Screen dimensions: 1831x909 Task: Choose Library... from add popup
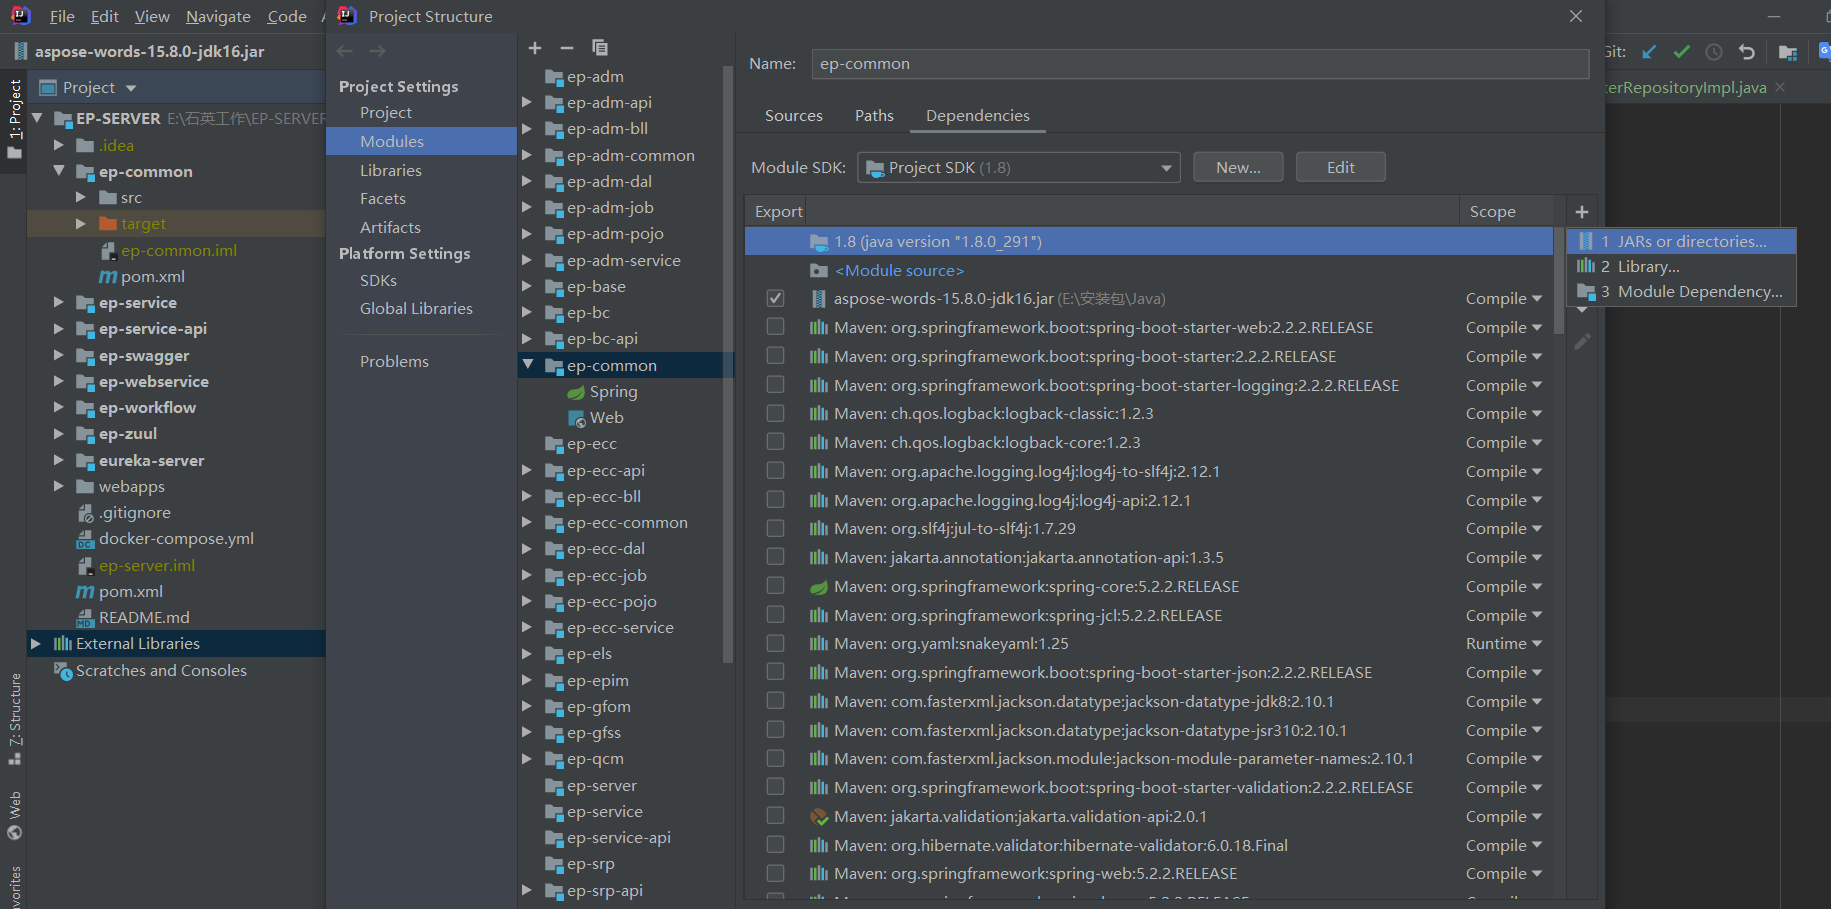pyautogui.click(x=1681, y=267)
